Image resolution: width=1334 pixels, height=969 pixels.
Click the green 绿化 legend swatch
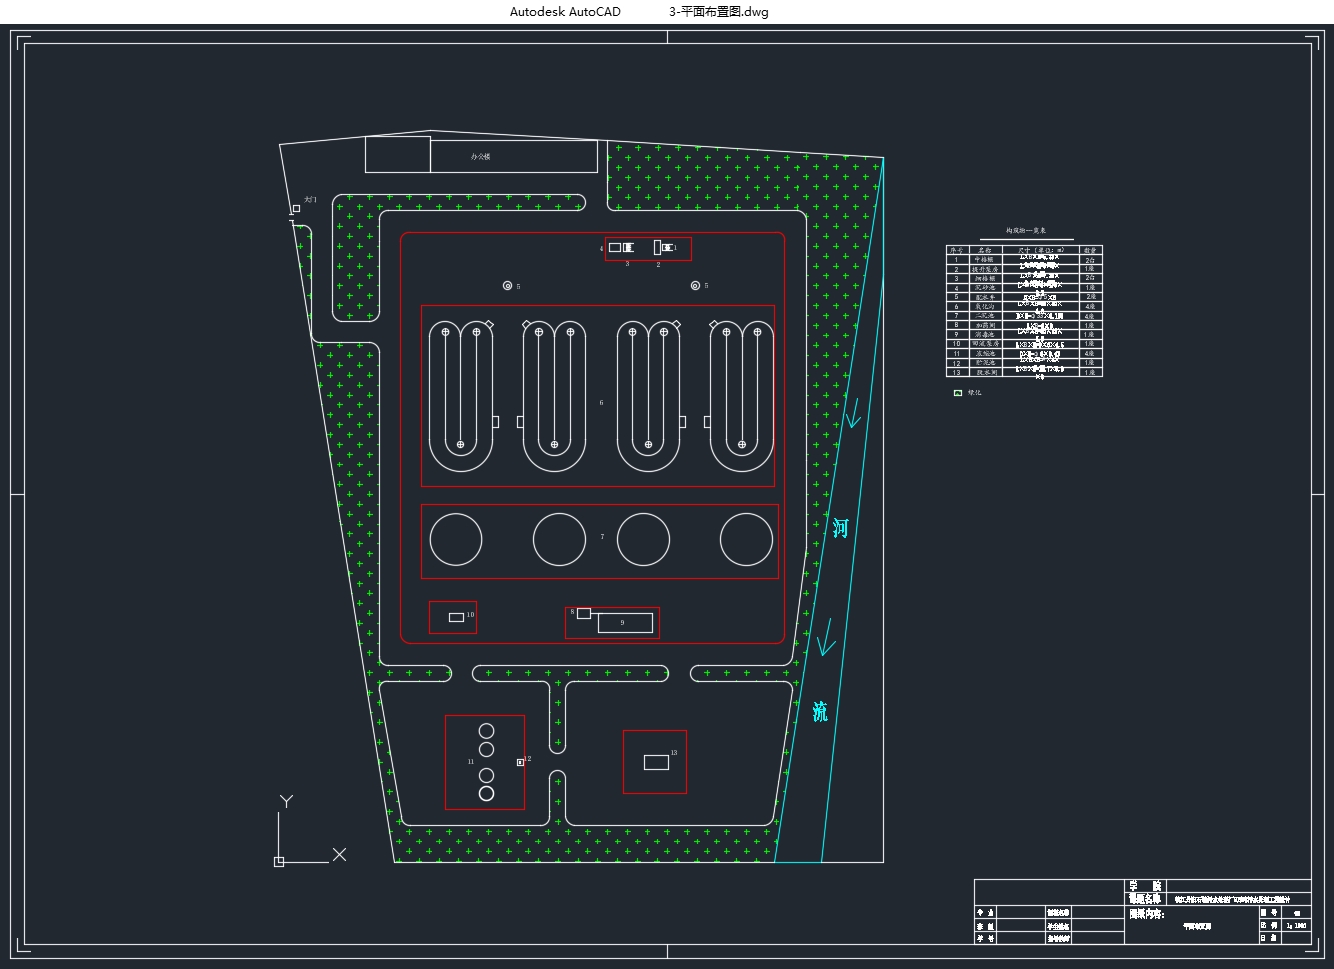click(x=957, y=393)
